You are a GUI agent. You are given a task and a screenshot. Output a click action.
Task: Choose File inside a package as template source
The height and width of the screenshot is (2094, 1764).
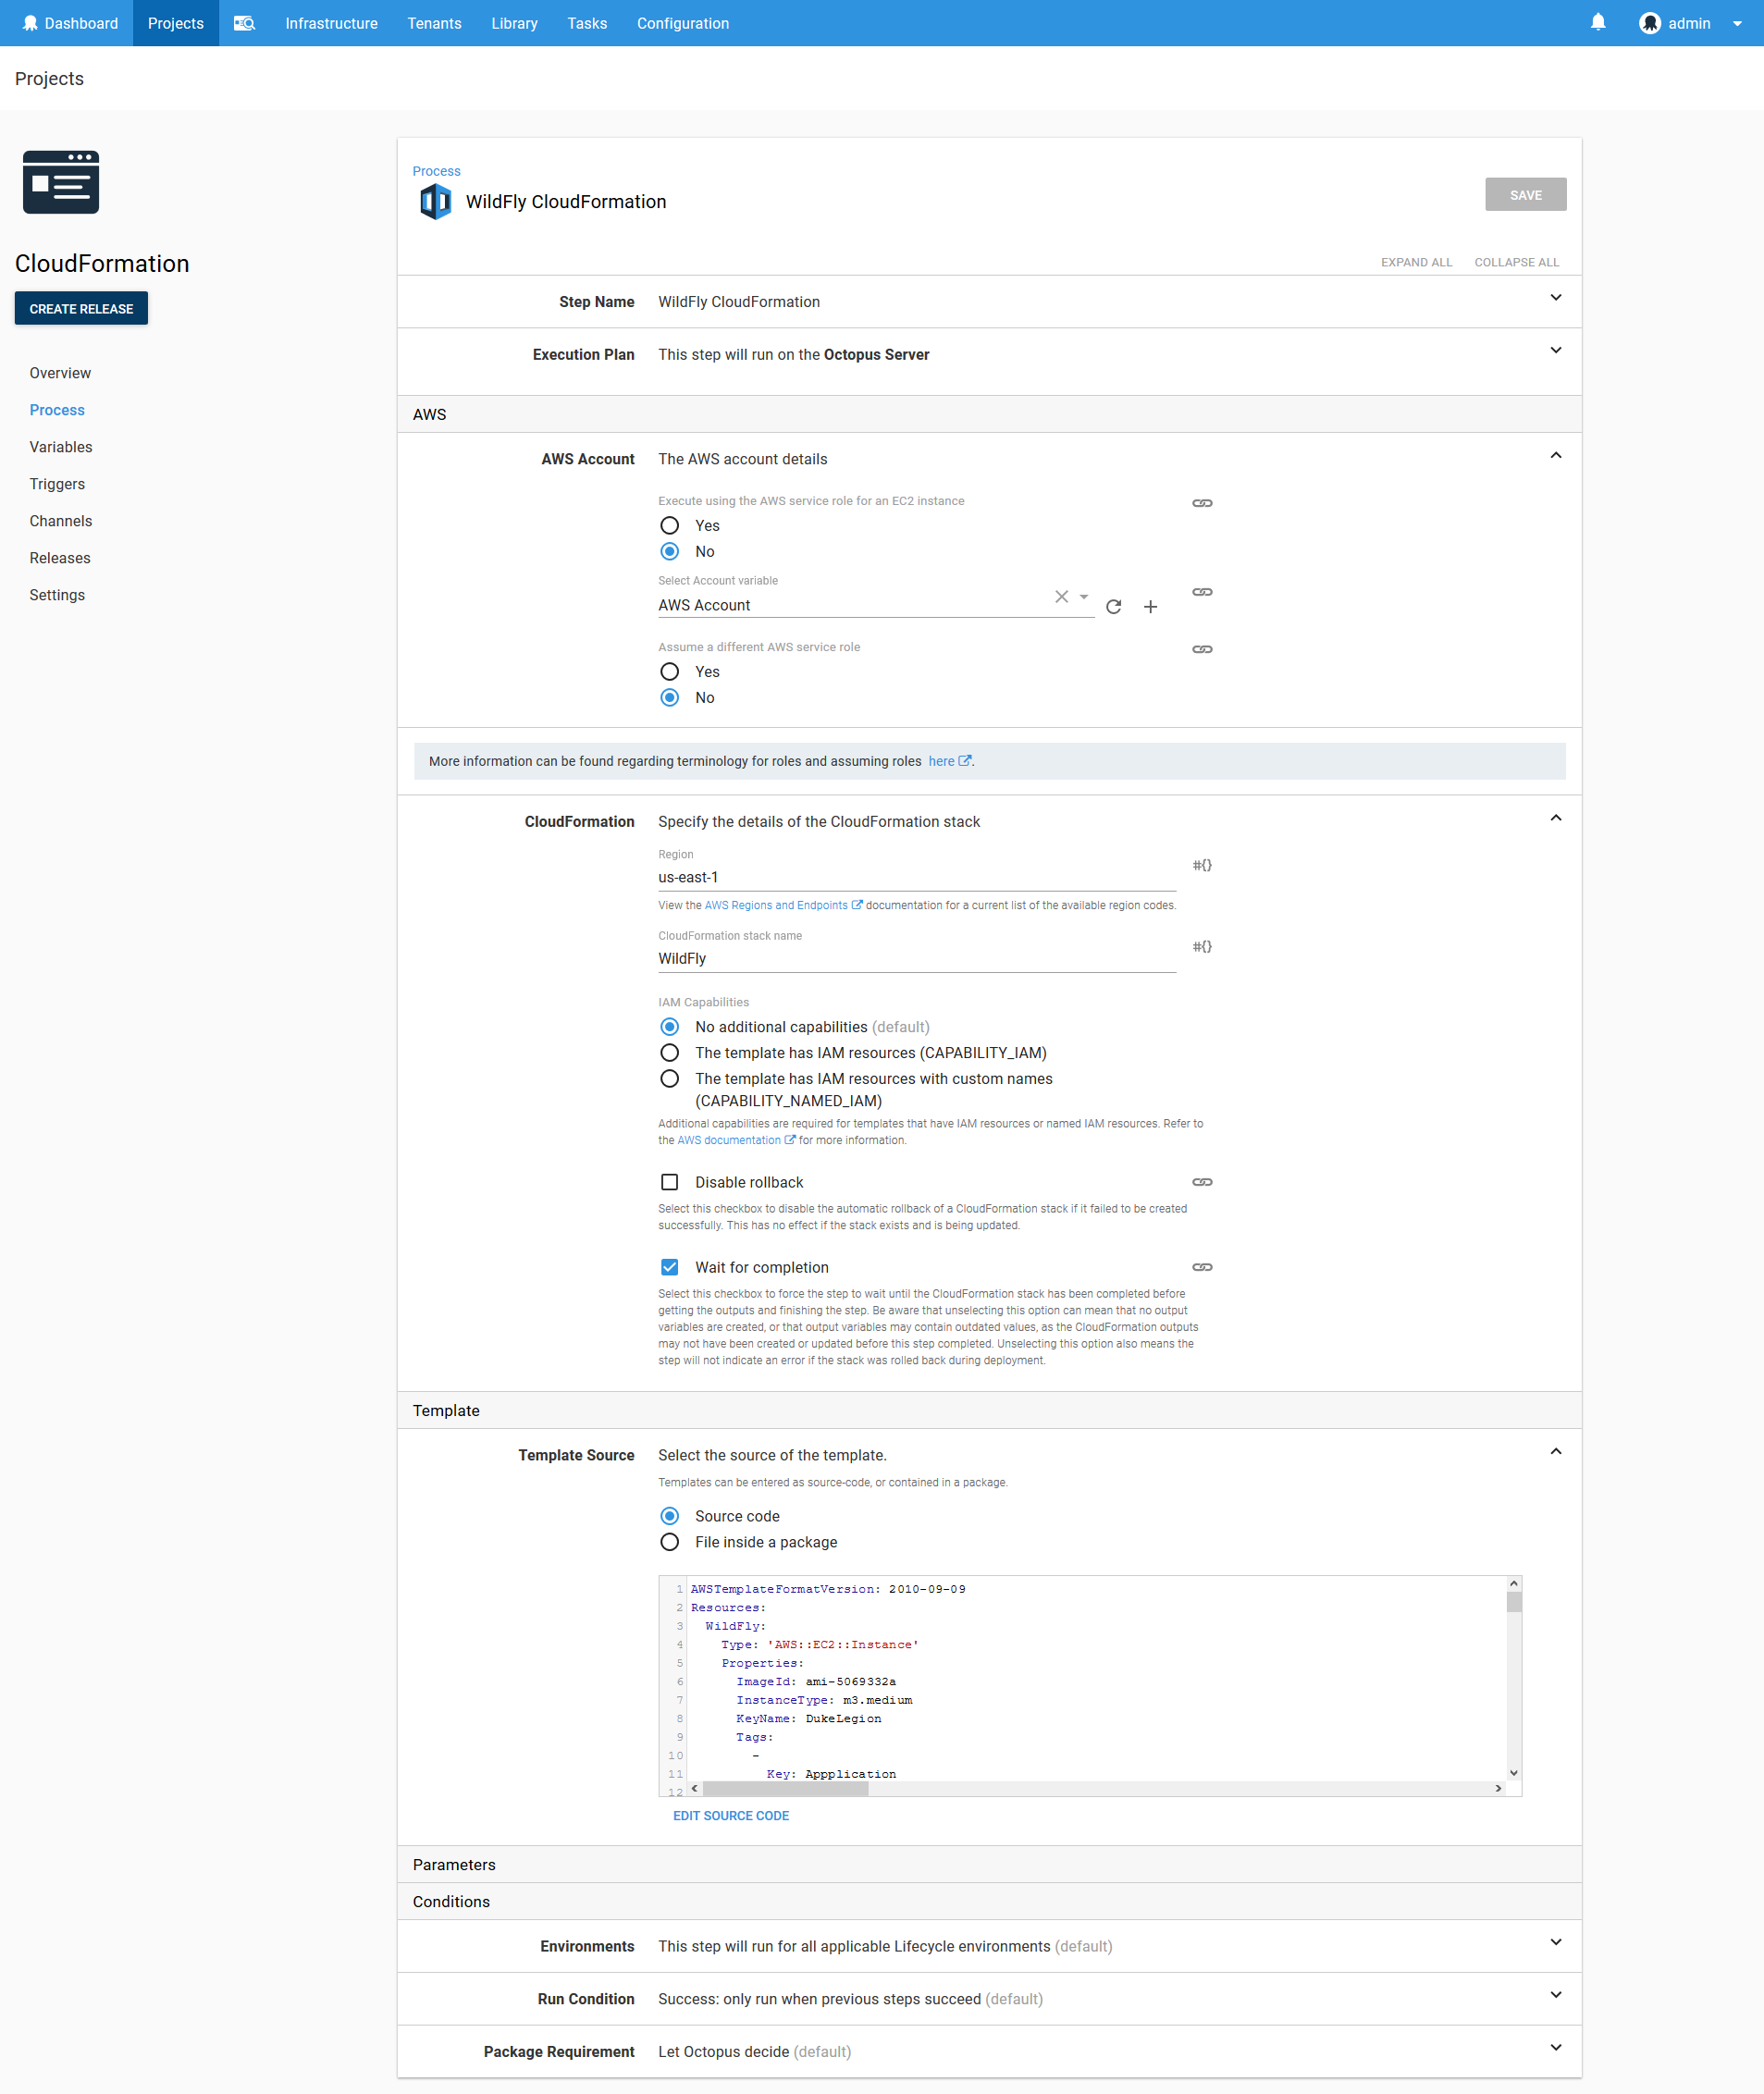[x=669, y=1542]
